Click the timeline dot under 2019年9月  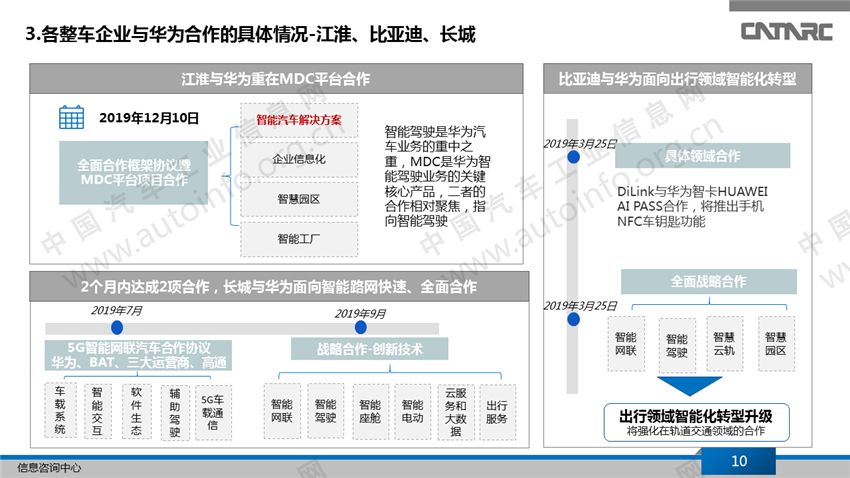click(360, 327)
